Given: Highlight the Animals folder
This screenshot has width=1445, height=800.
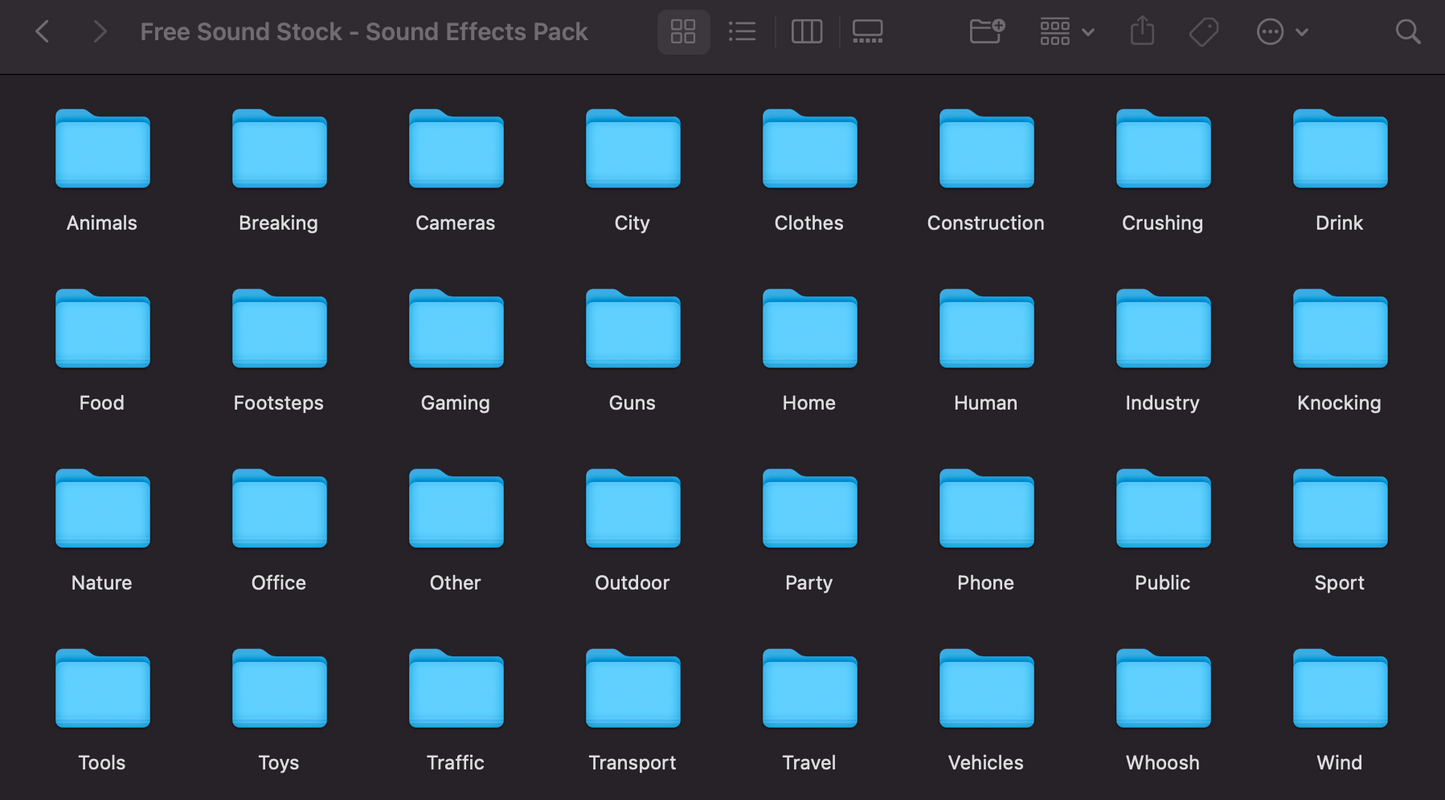Looking at the screenshot, I should point(101,149).
